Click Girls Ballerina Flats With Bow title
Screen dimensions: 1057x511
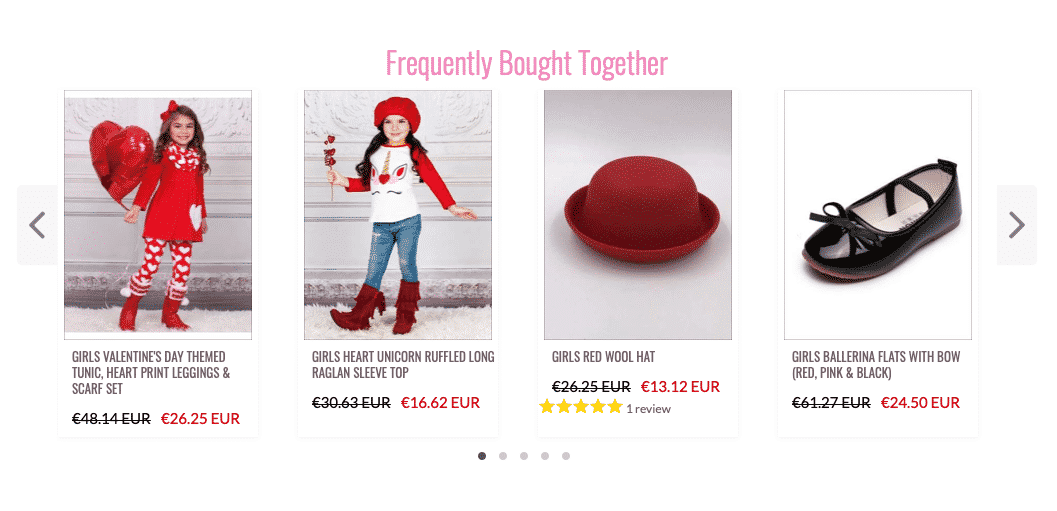[876, 365]
